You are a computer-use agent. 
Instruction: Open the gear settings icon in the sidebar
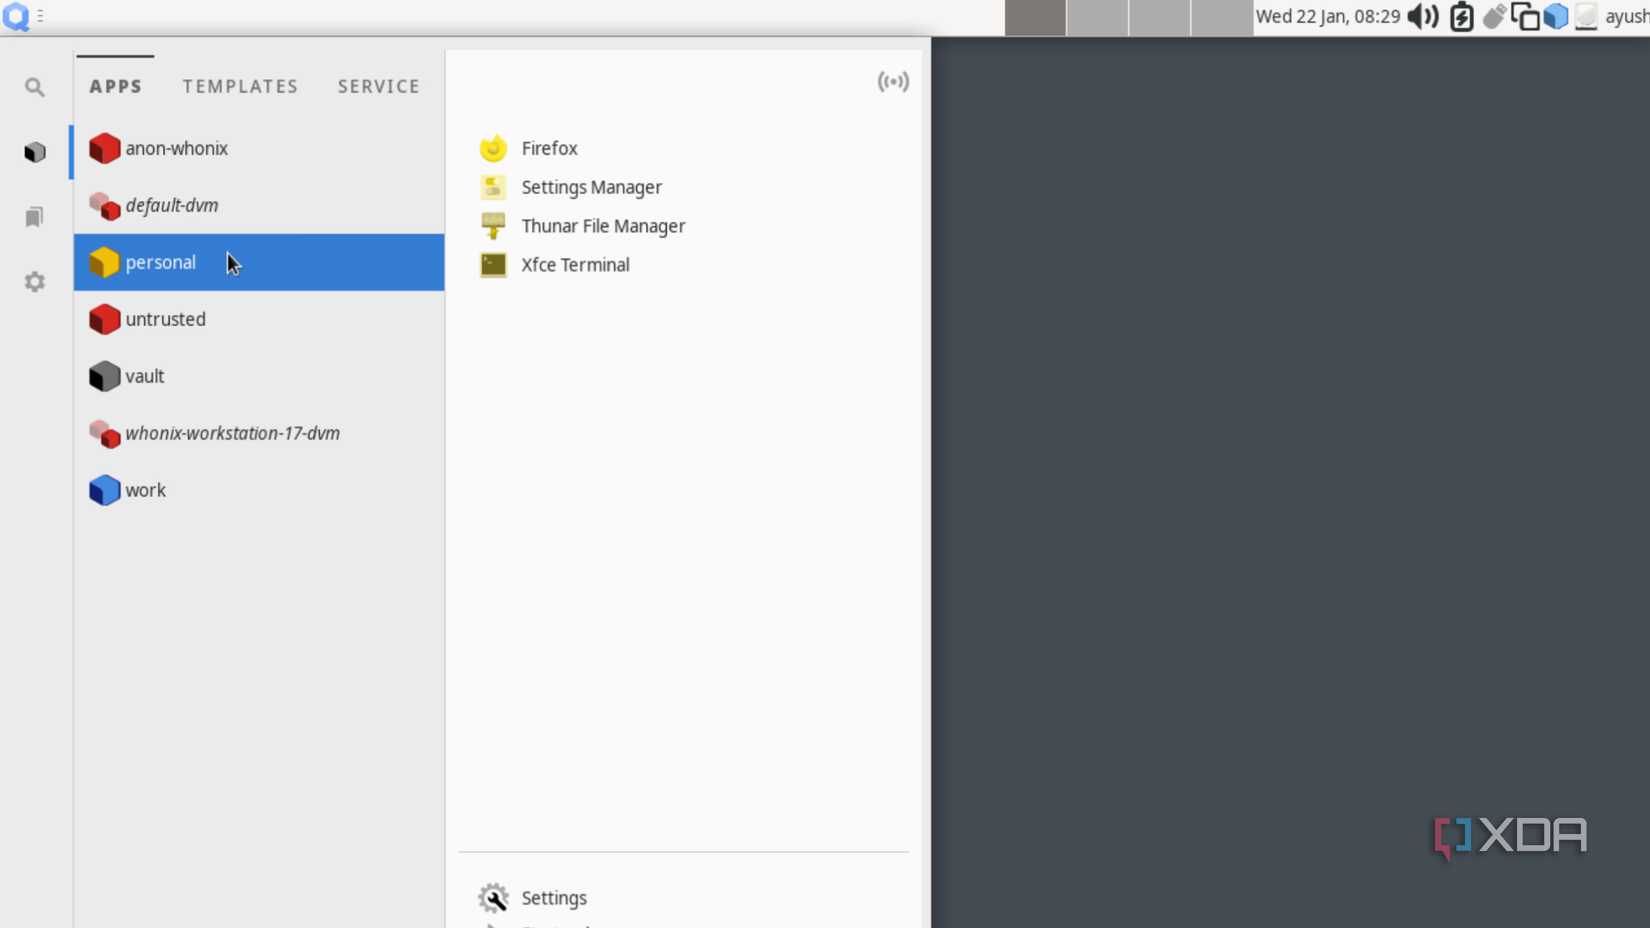point(34,281)
